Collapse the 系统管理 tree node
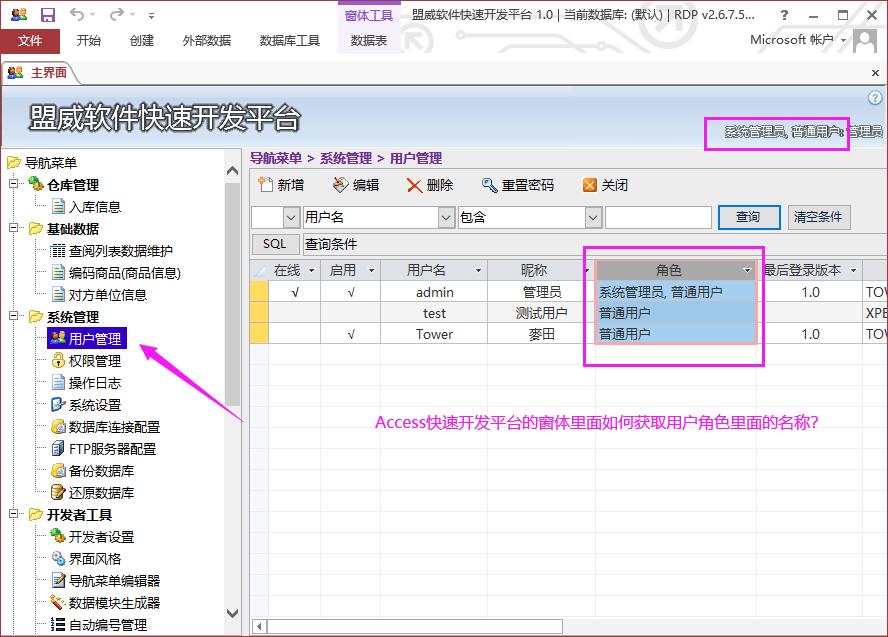The height and width of the screenshot is (637, 888). pyautogui.click(x=14, y=317)
